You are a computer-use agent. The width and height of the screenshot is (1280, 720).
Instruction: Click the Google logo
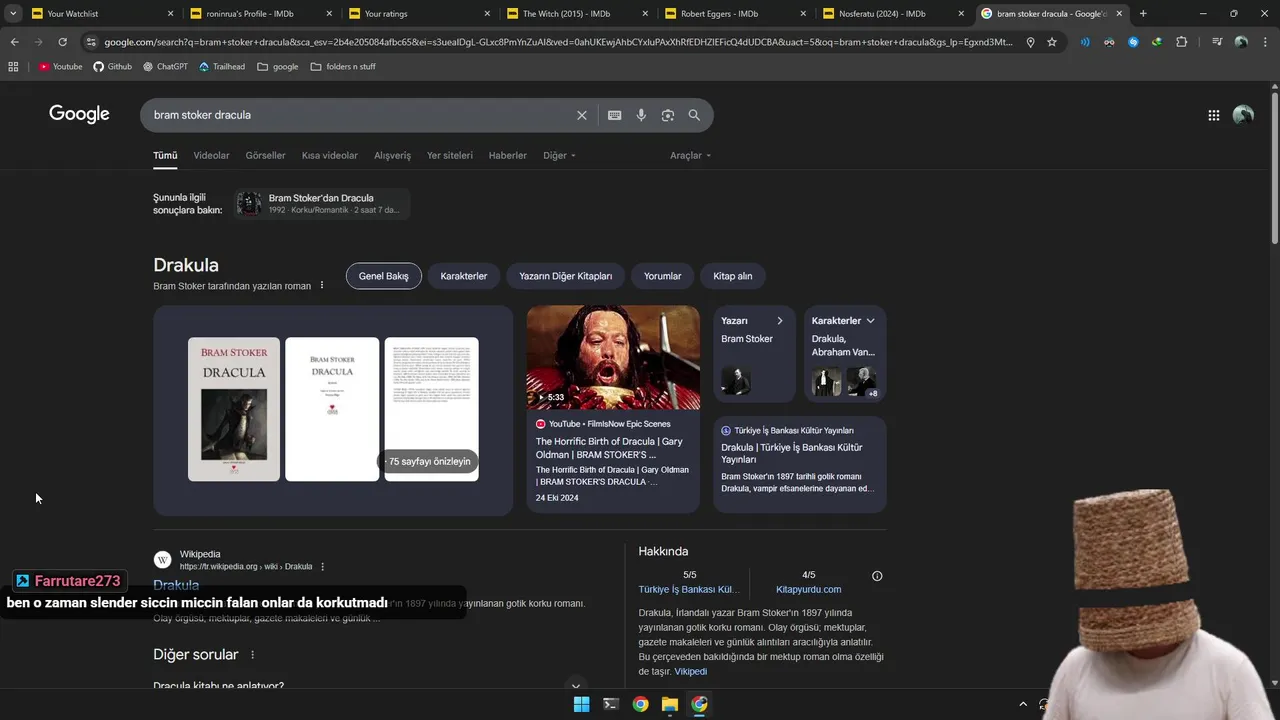point(79,114)
